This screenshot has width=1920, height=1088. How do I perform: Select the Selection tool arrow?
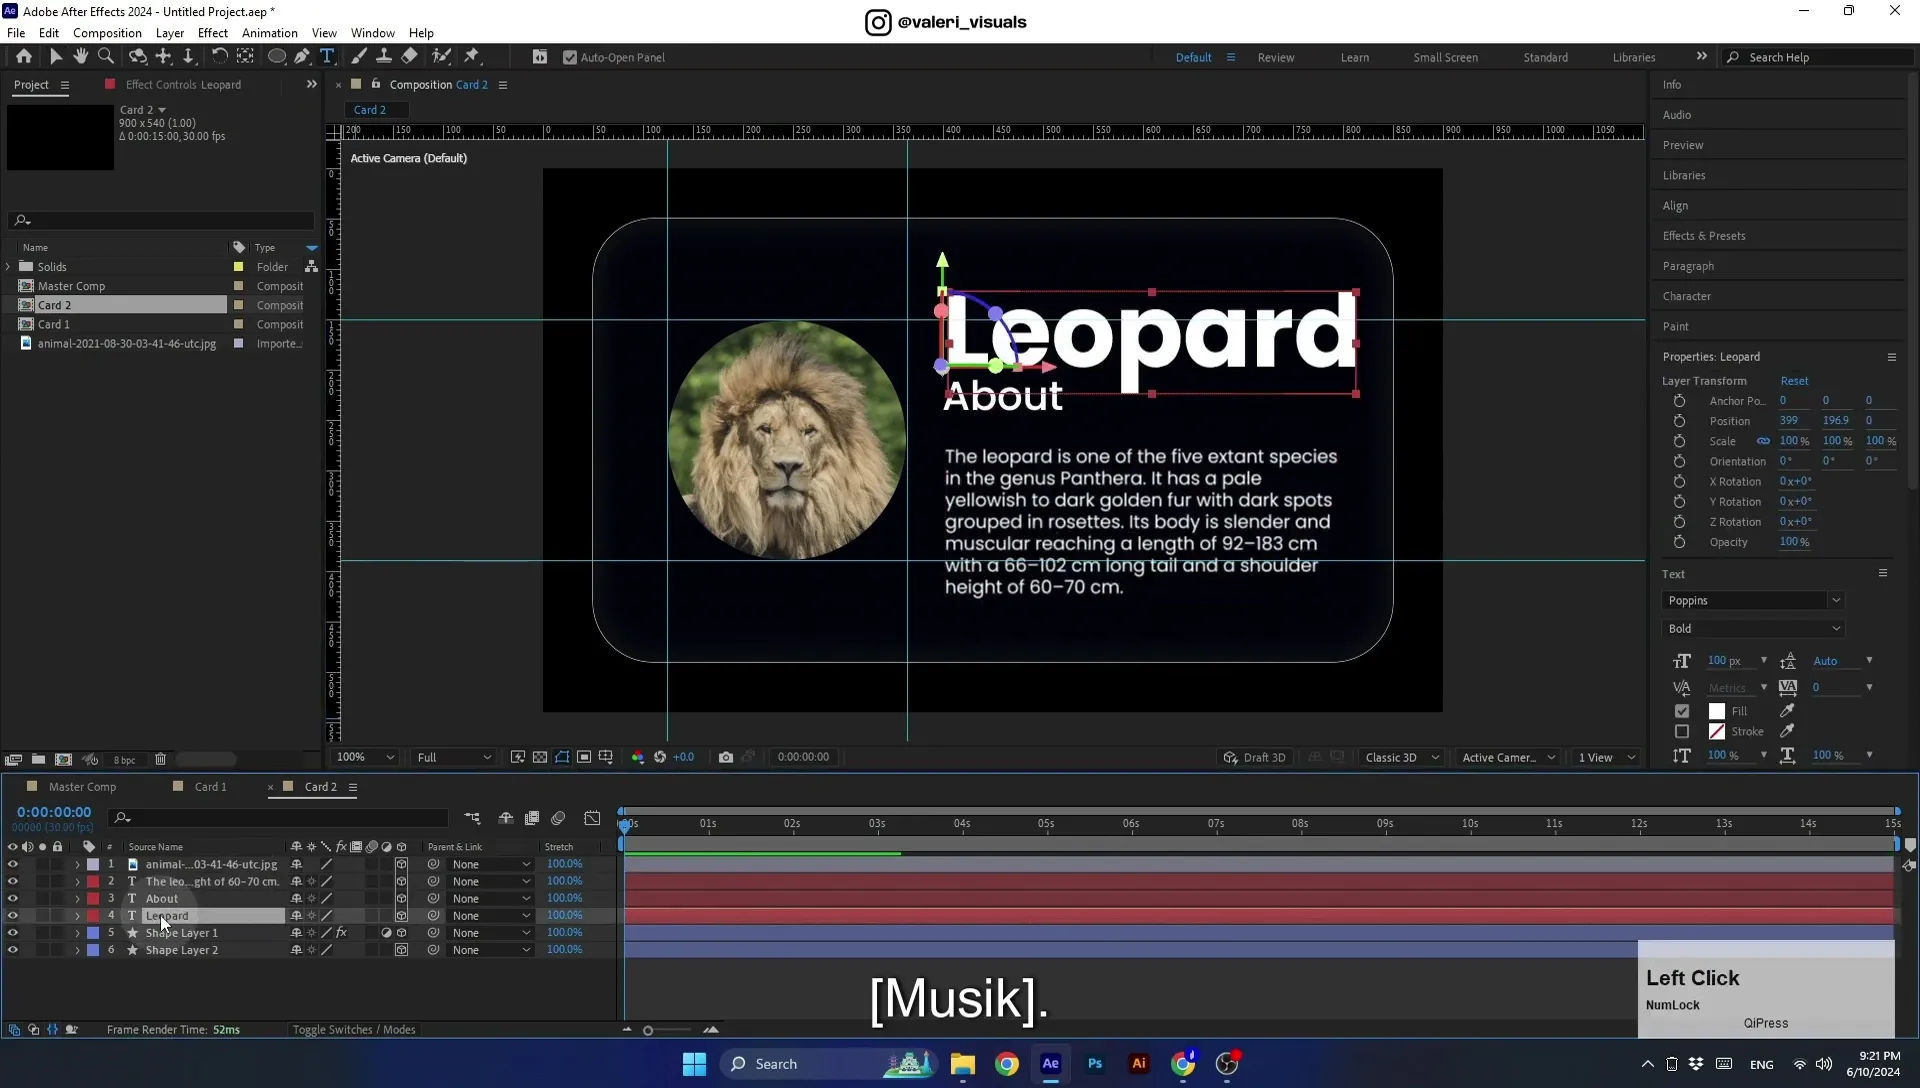55,57
